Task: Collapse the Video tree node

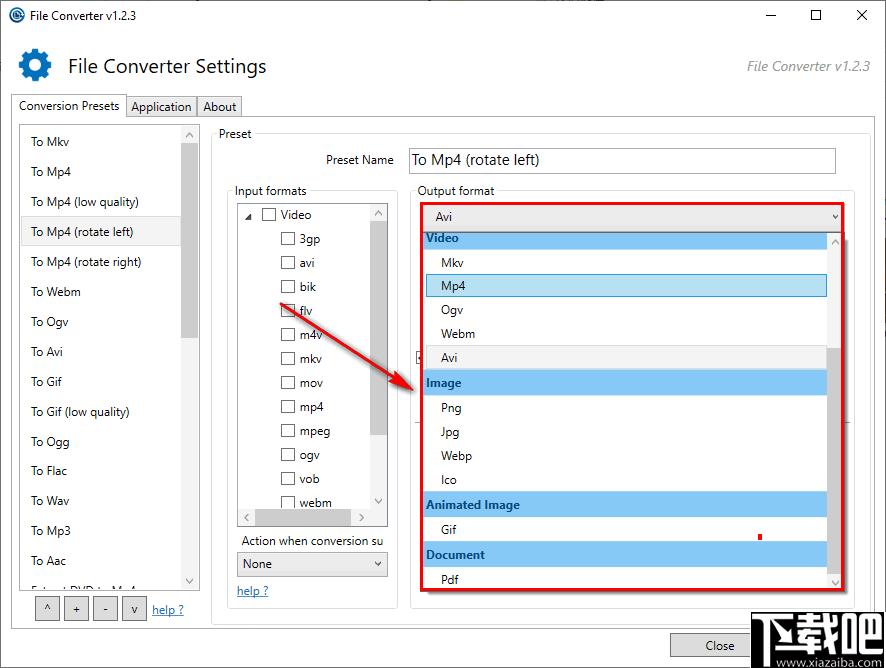Action: tap(248, 216)
